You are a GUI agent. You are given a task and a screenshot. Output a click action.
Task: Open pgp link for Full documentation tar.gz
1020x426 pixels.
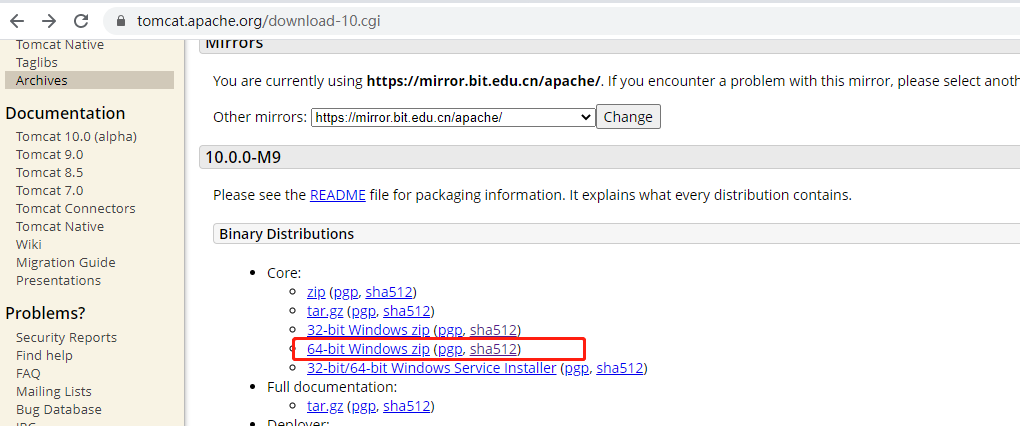pos(364,407)
